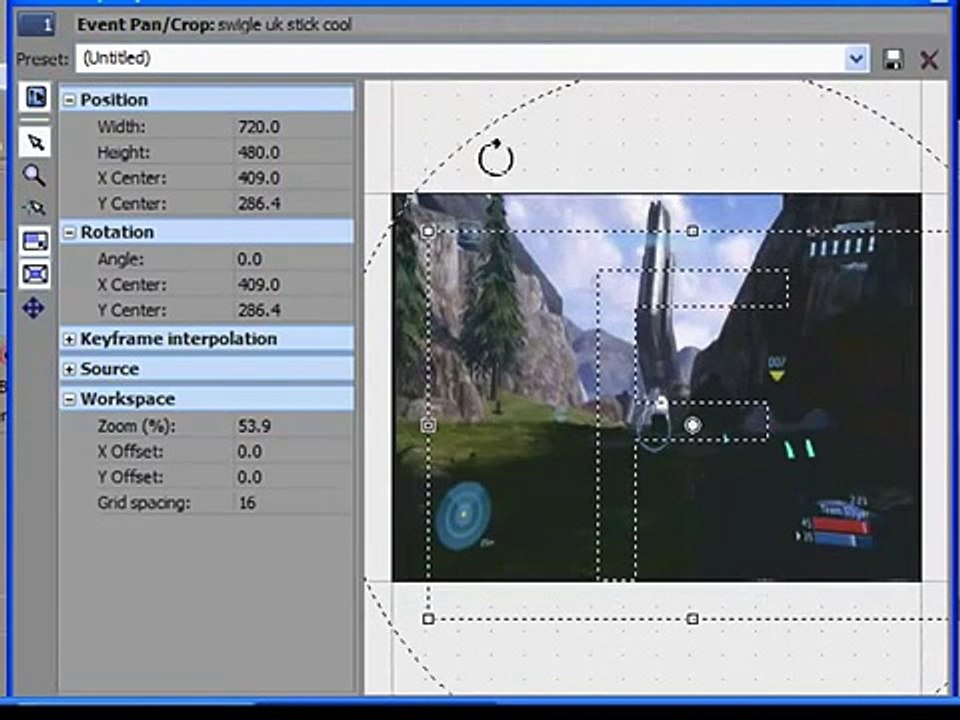Screen dimensions: 960x720
Task: Click the X Offset value 0.0
Action: coord(250,451)
